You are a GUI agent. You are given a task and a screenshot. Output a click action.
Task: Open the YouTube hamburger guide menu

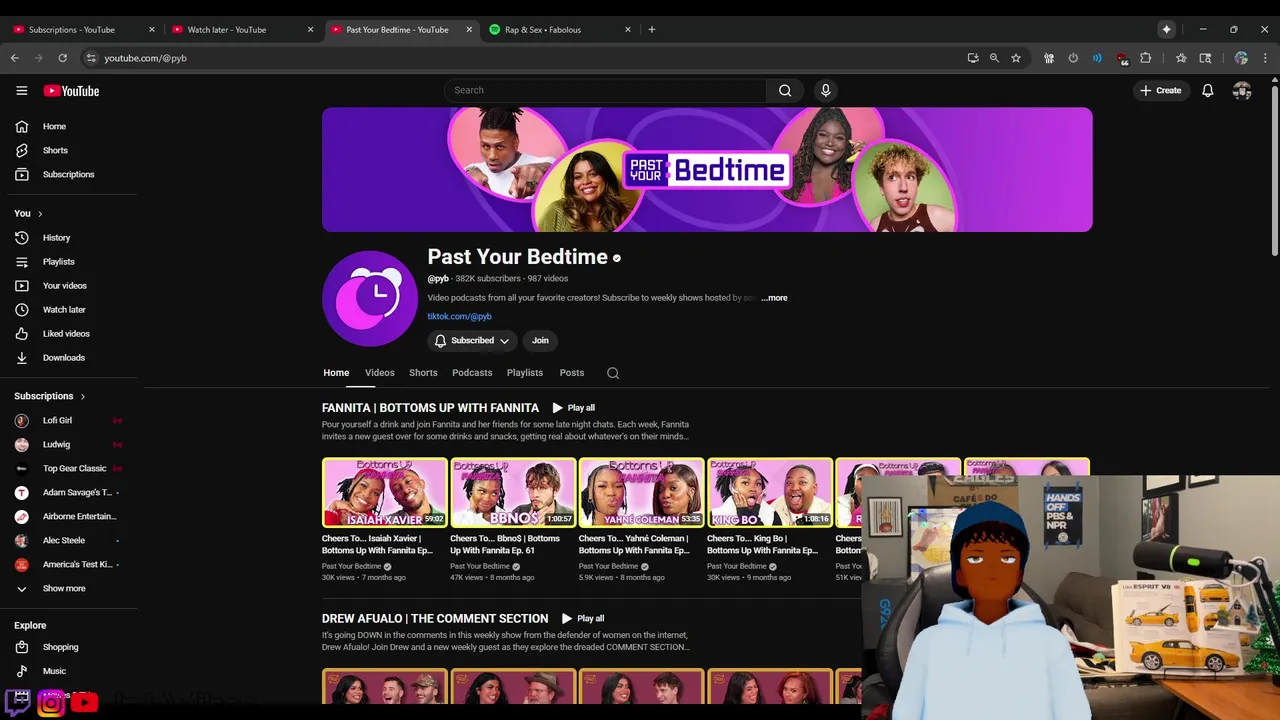point(21,90)
